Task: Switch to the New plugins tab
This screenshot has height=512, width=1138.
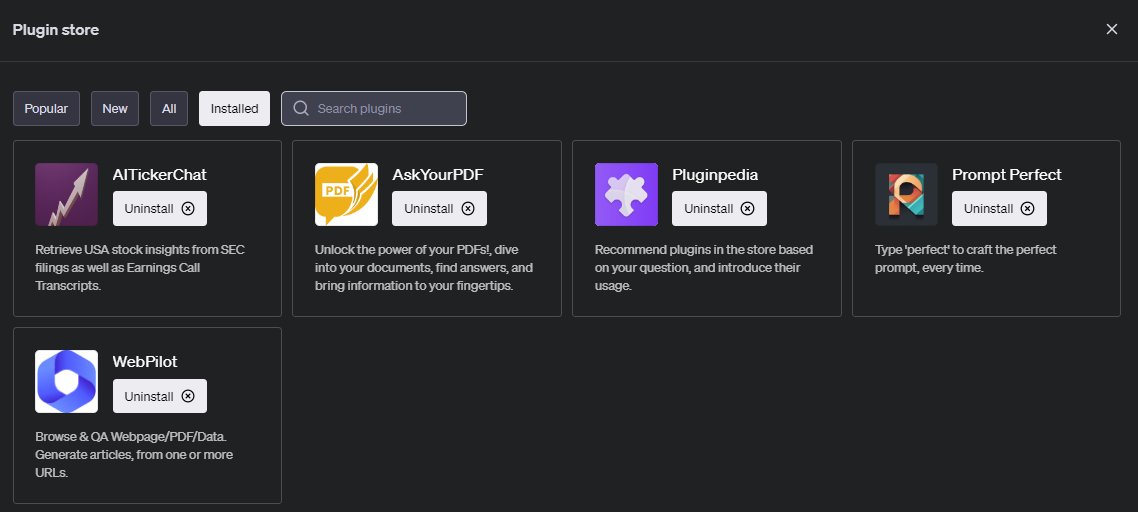Action: click(115, 108)
